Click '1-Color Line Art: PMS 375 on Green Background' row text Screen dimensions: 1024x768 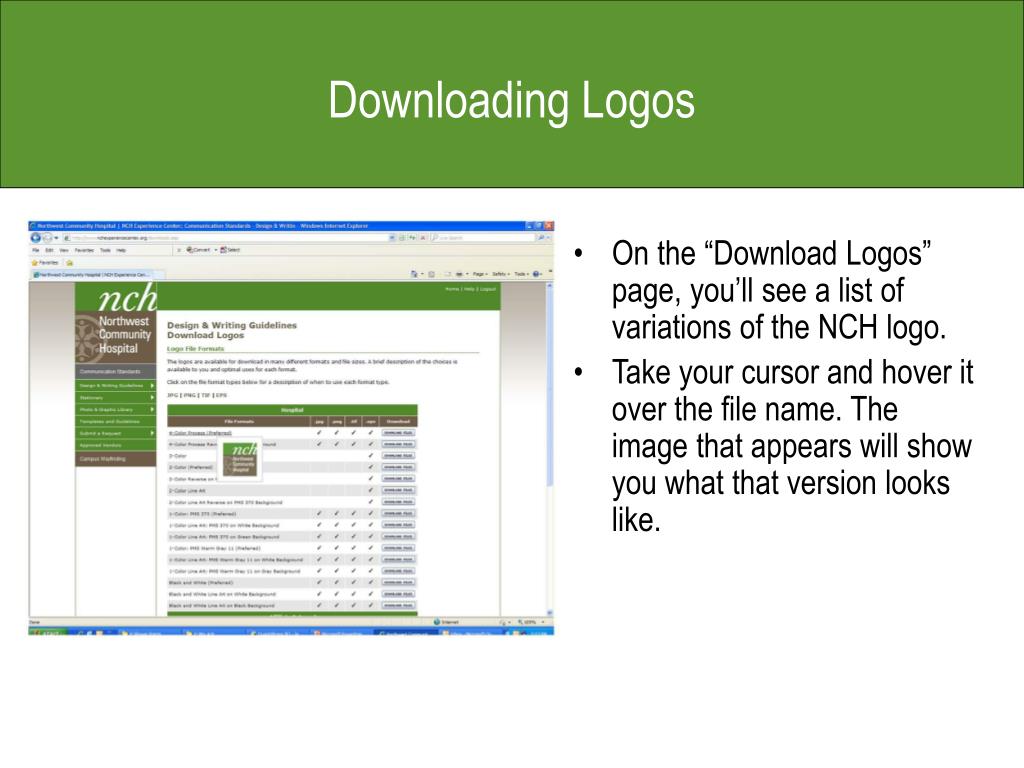coord(224,537)
